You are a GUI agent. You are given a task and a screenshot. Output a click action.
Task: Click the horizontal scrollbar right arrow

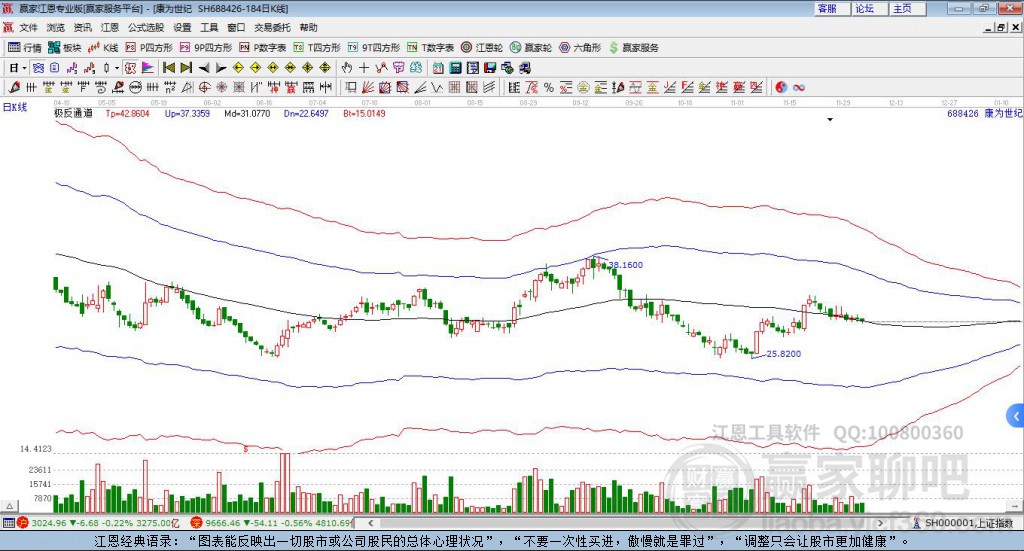880,523
